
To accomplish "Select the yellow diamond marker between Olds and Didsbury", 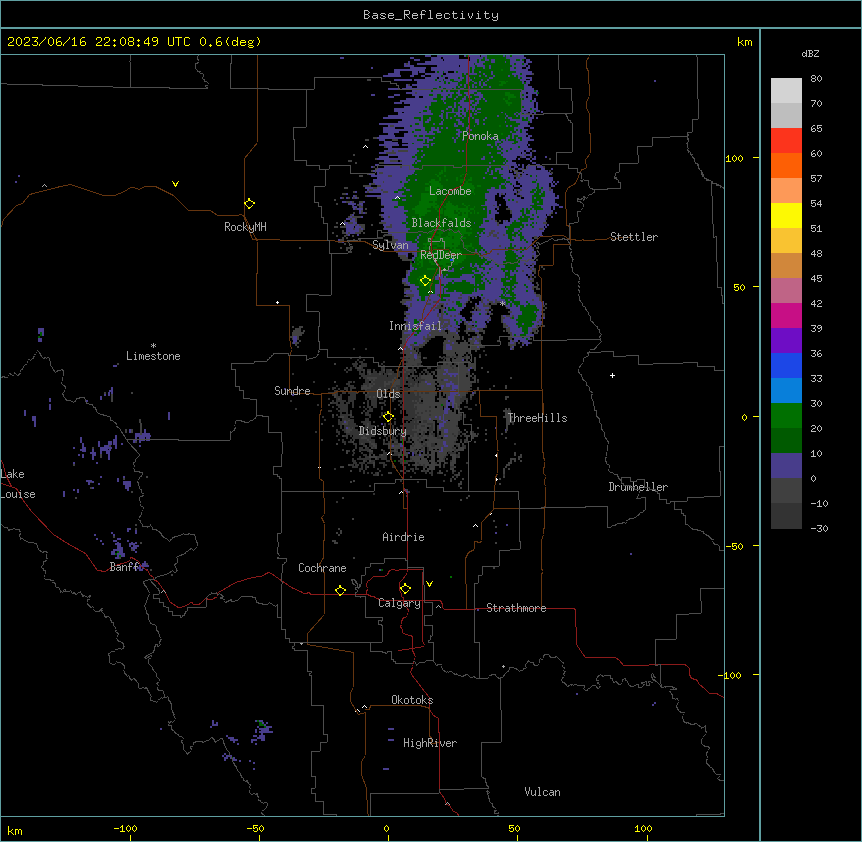I will coord(388,417).
